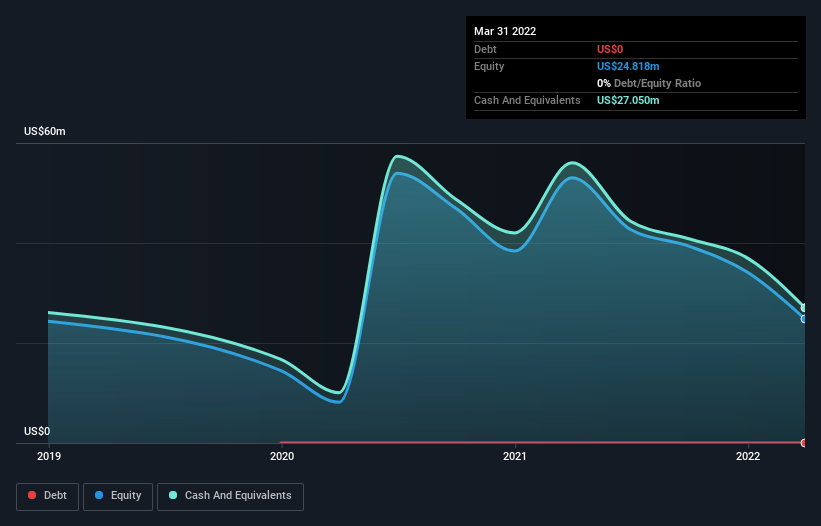Click the 2022 x-axis label
This screenshot has height=526, width=821.
(748, 456)
